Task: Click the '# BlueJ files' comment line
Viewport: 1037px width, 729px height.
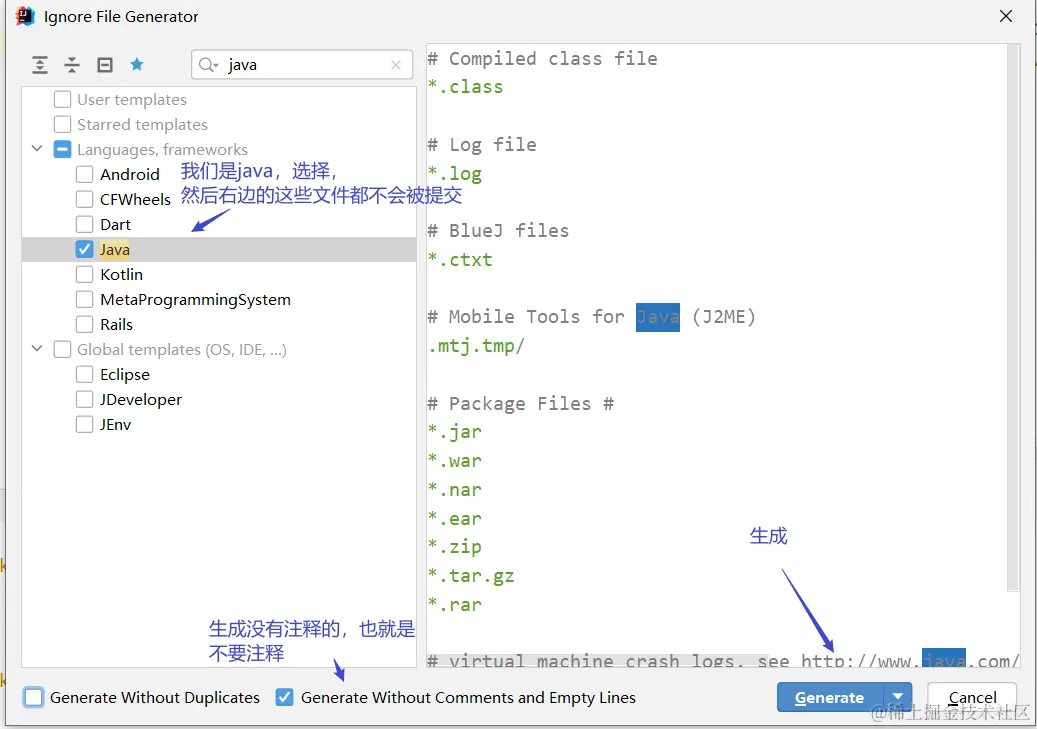Action: (x=499, y=231)
